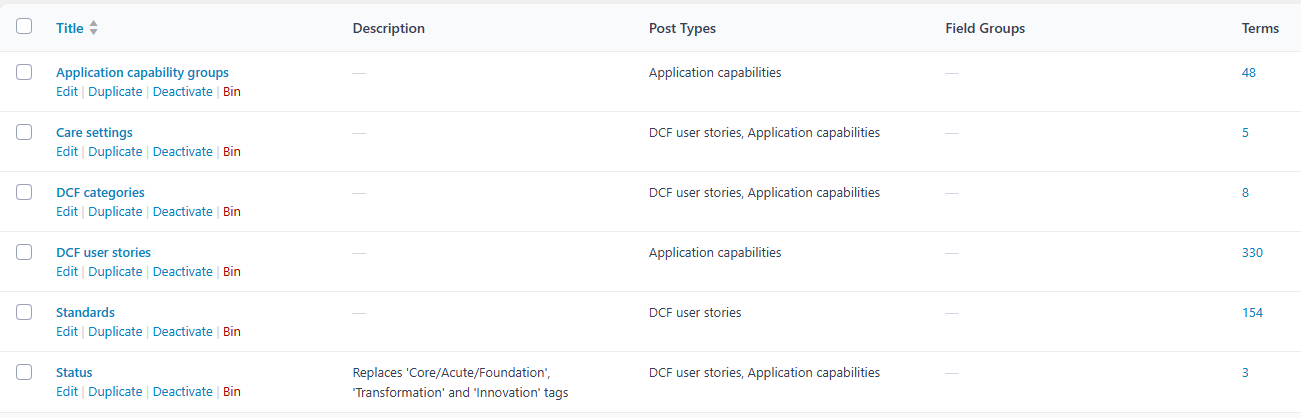Select the Application capability groups row checkbox
1301x418 pixels.
pos(24,72)
